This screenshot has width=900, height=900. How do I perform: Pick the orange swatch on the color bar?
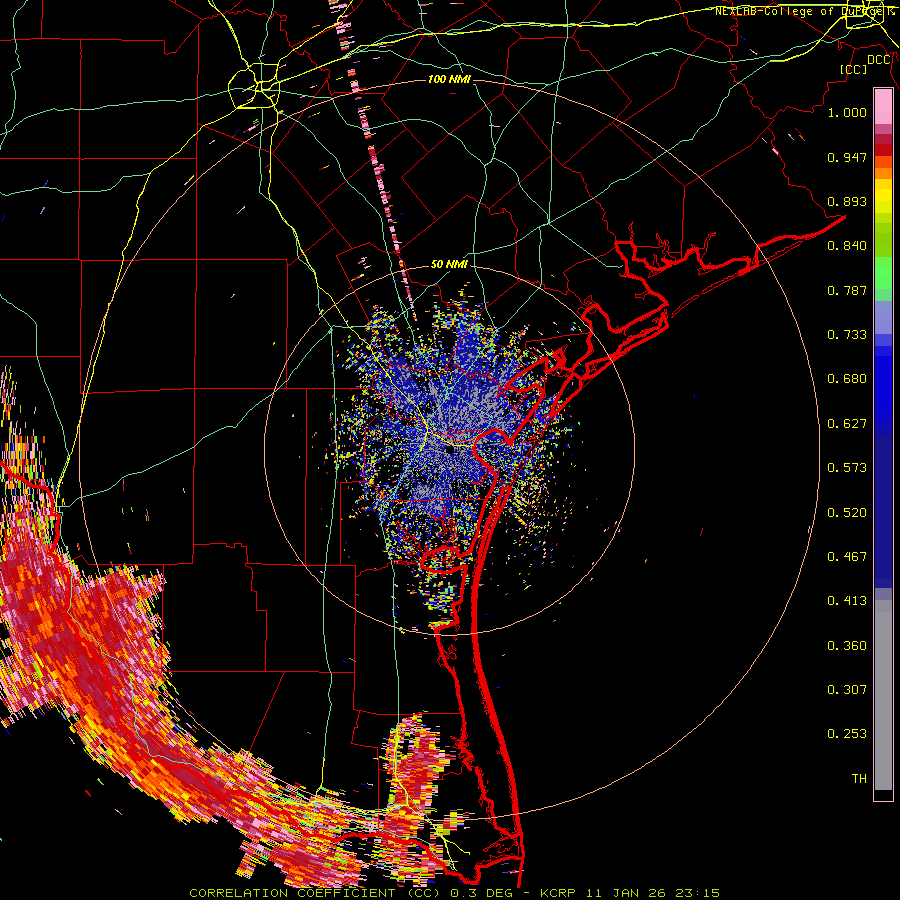[x=883, y=173]
